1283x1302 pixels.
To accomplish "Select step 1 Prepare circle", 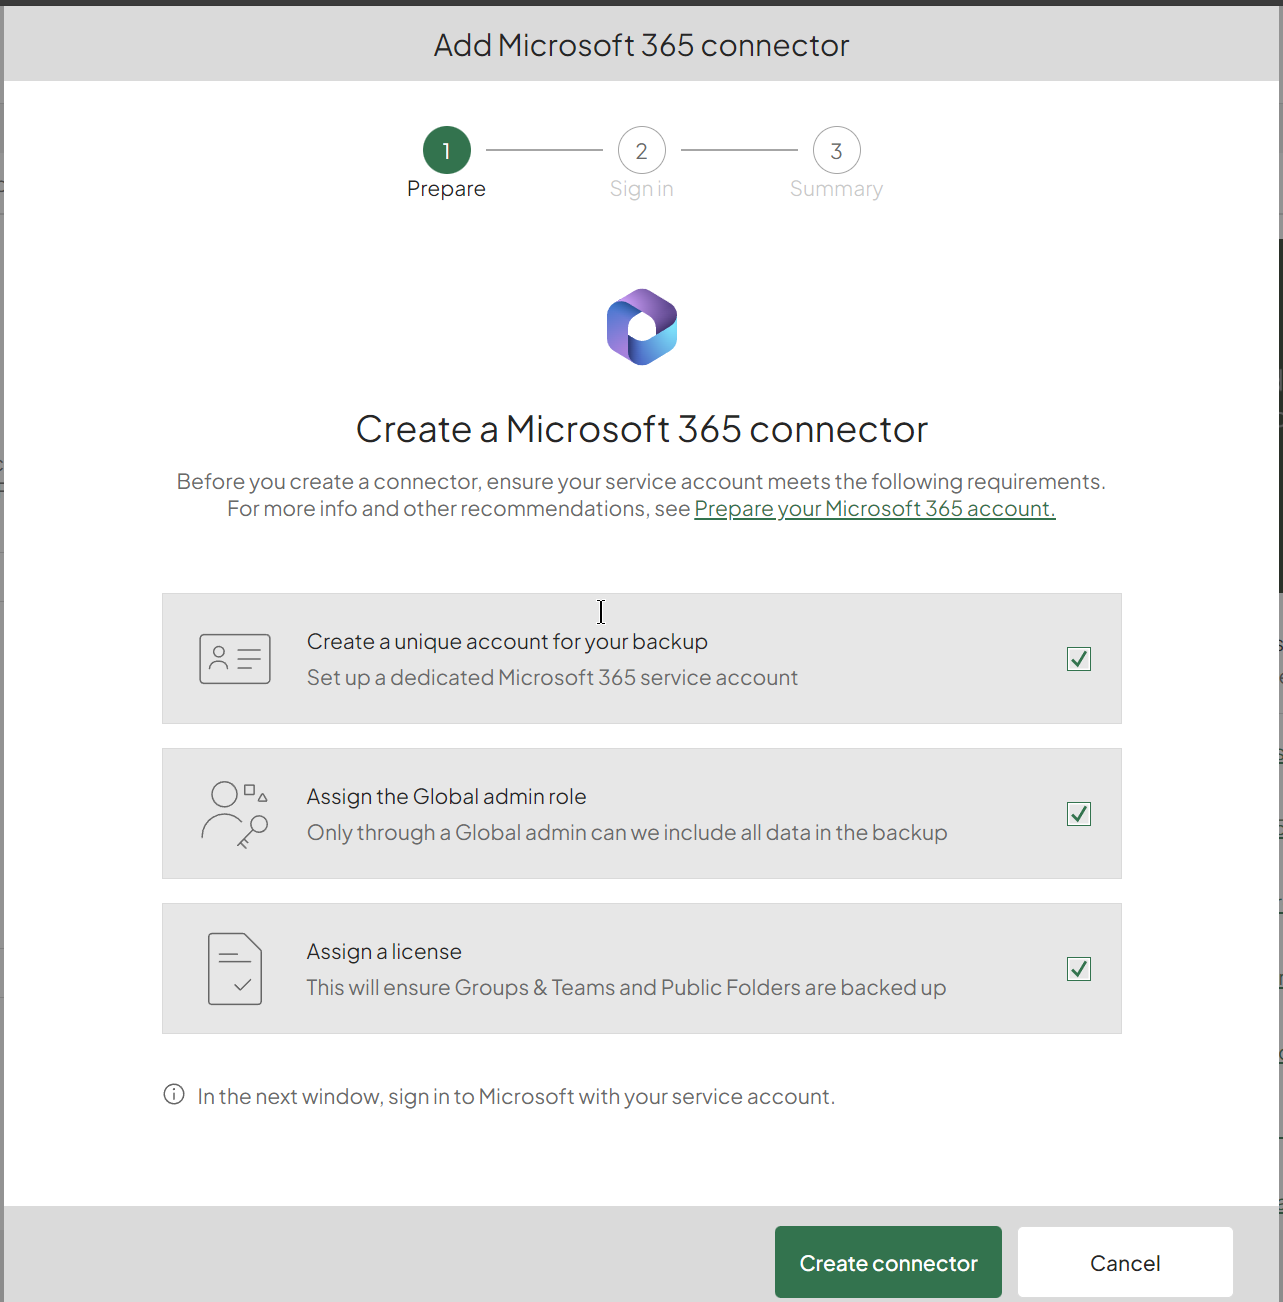I will [x=446, y=150].
